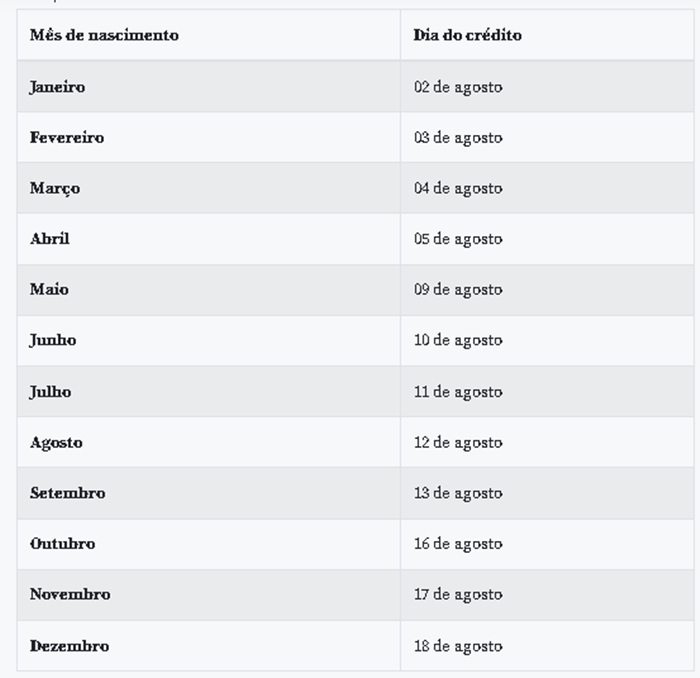Select the Março month cell
This screenshot has height=678, width=700.
click(55, 188)
